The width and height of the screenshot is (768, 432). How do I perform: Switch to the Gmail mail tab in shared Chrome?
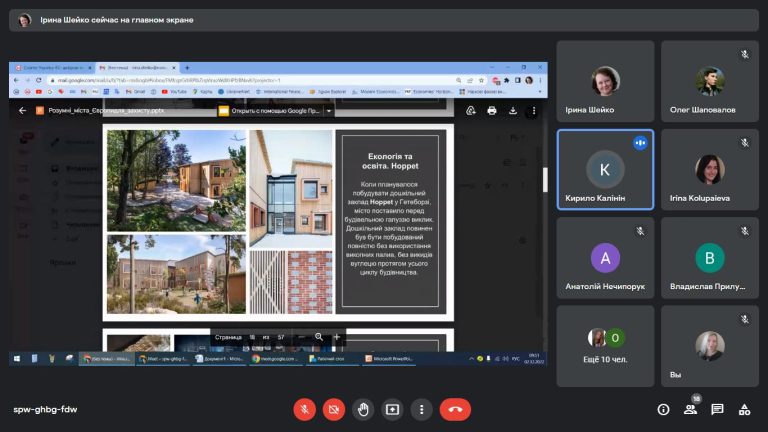[136, 68]
